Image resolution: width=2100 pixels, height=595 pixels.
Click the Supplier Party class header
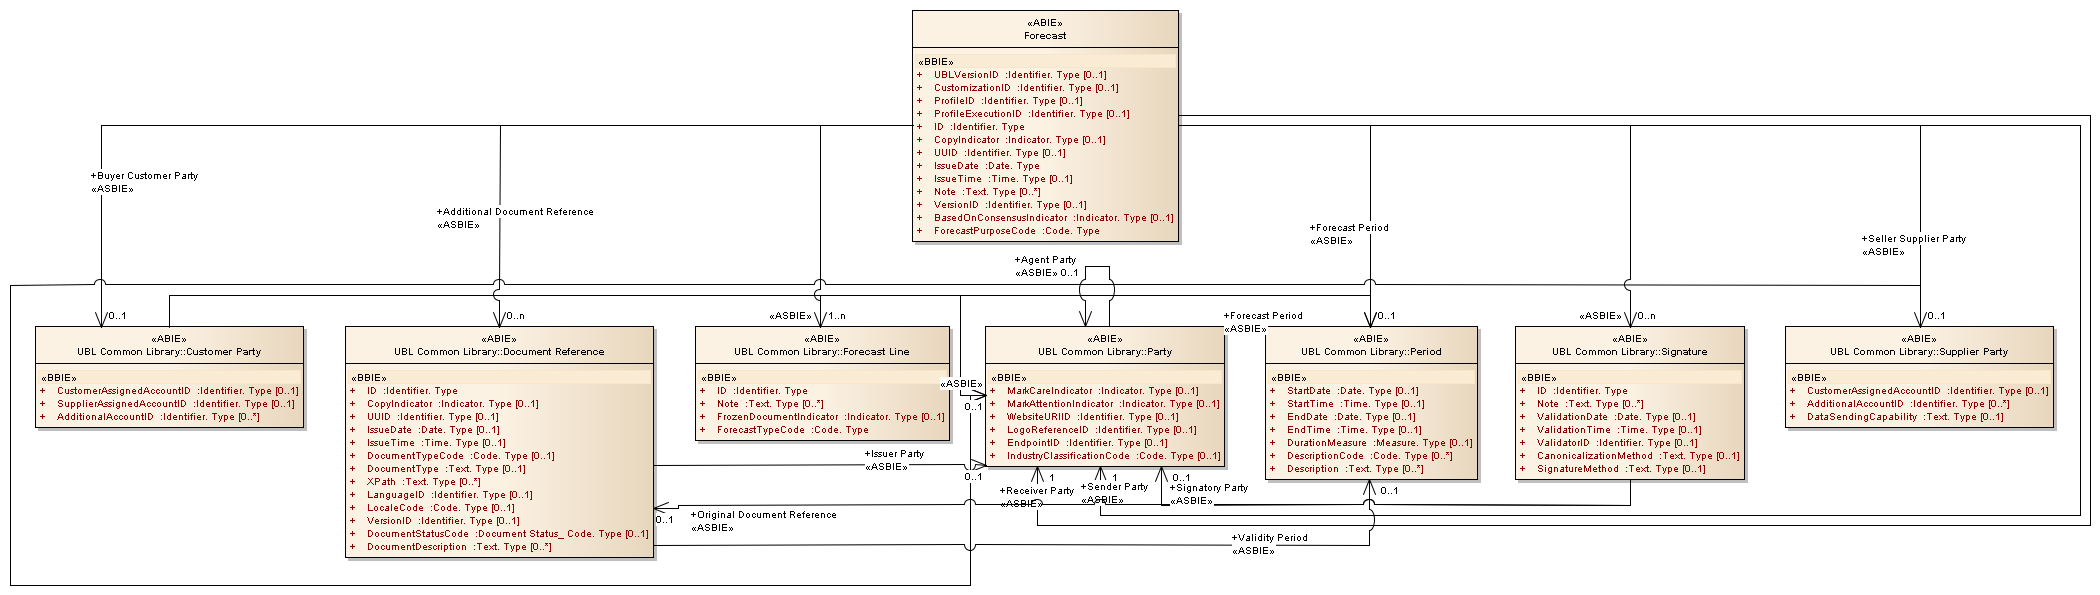pos(1919,352)
